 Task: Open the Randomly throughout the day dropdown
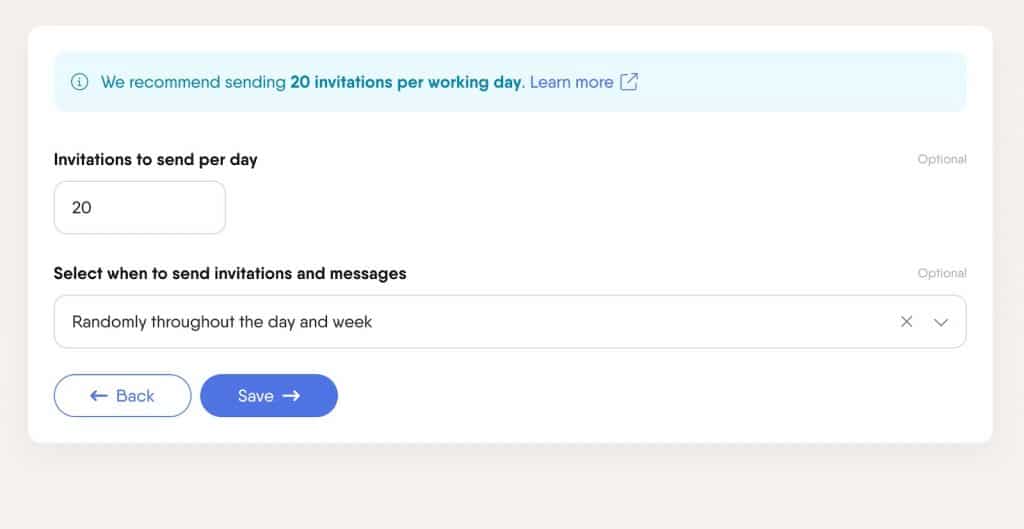tap(510, 321)
